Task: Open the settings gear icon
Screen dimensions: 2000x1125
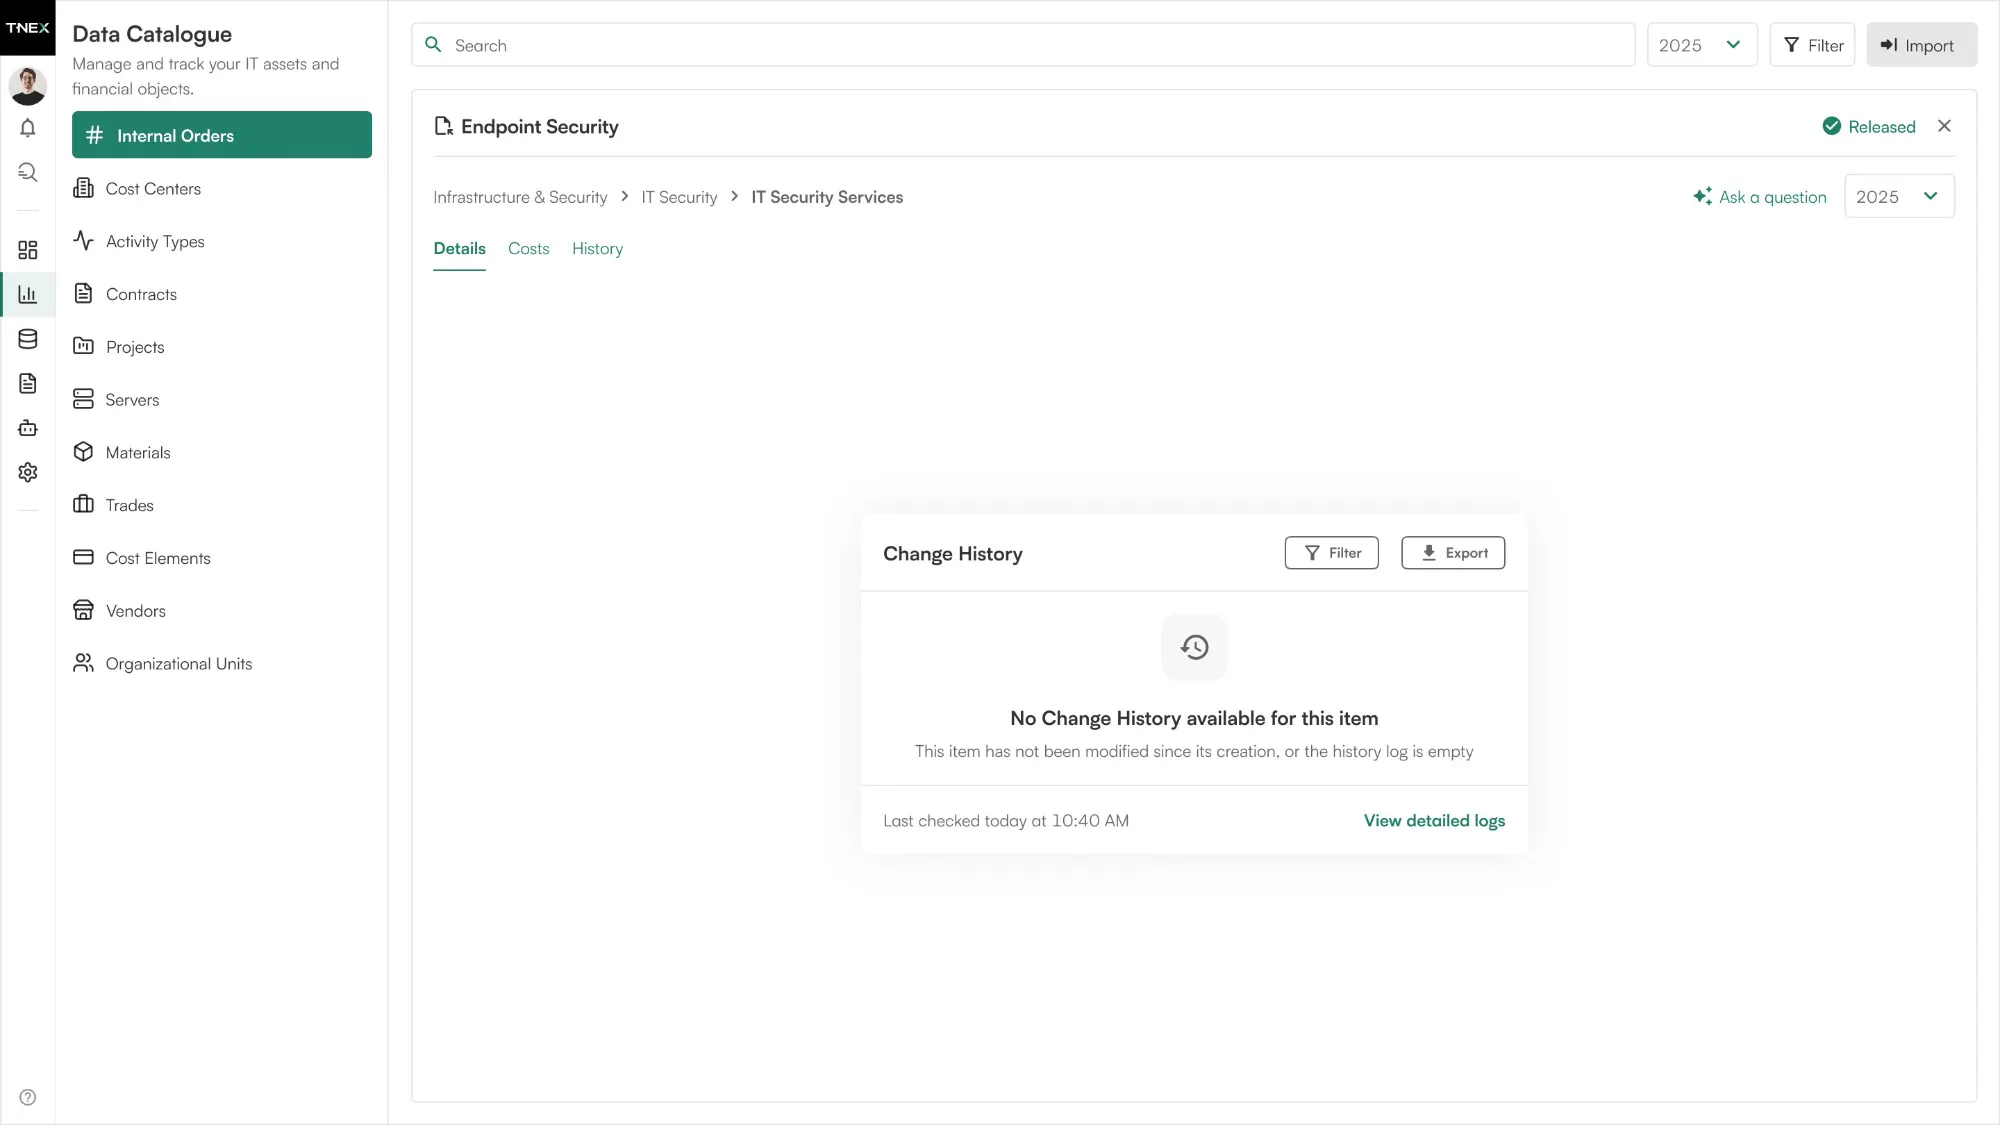Action: 28,472
